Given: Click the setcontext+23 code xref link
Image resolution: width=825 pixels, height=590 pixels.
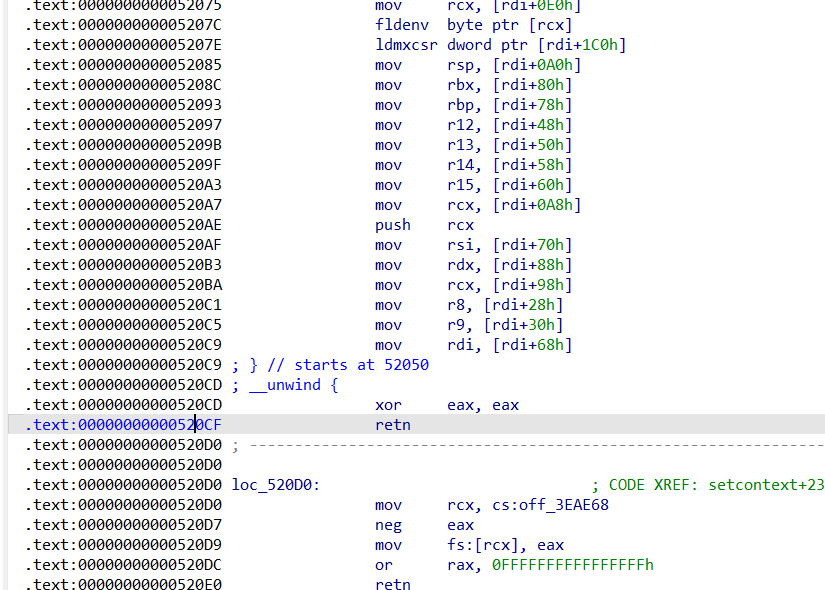Looking at the screenshot, I should point(765,485).
